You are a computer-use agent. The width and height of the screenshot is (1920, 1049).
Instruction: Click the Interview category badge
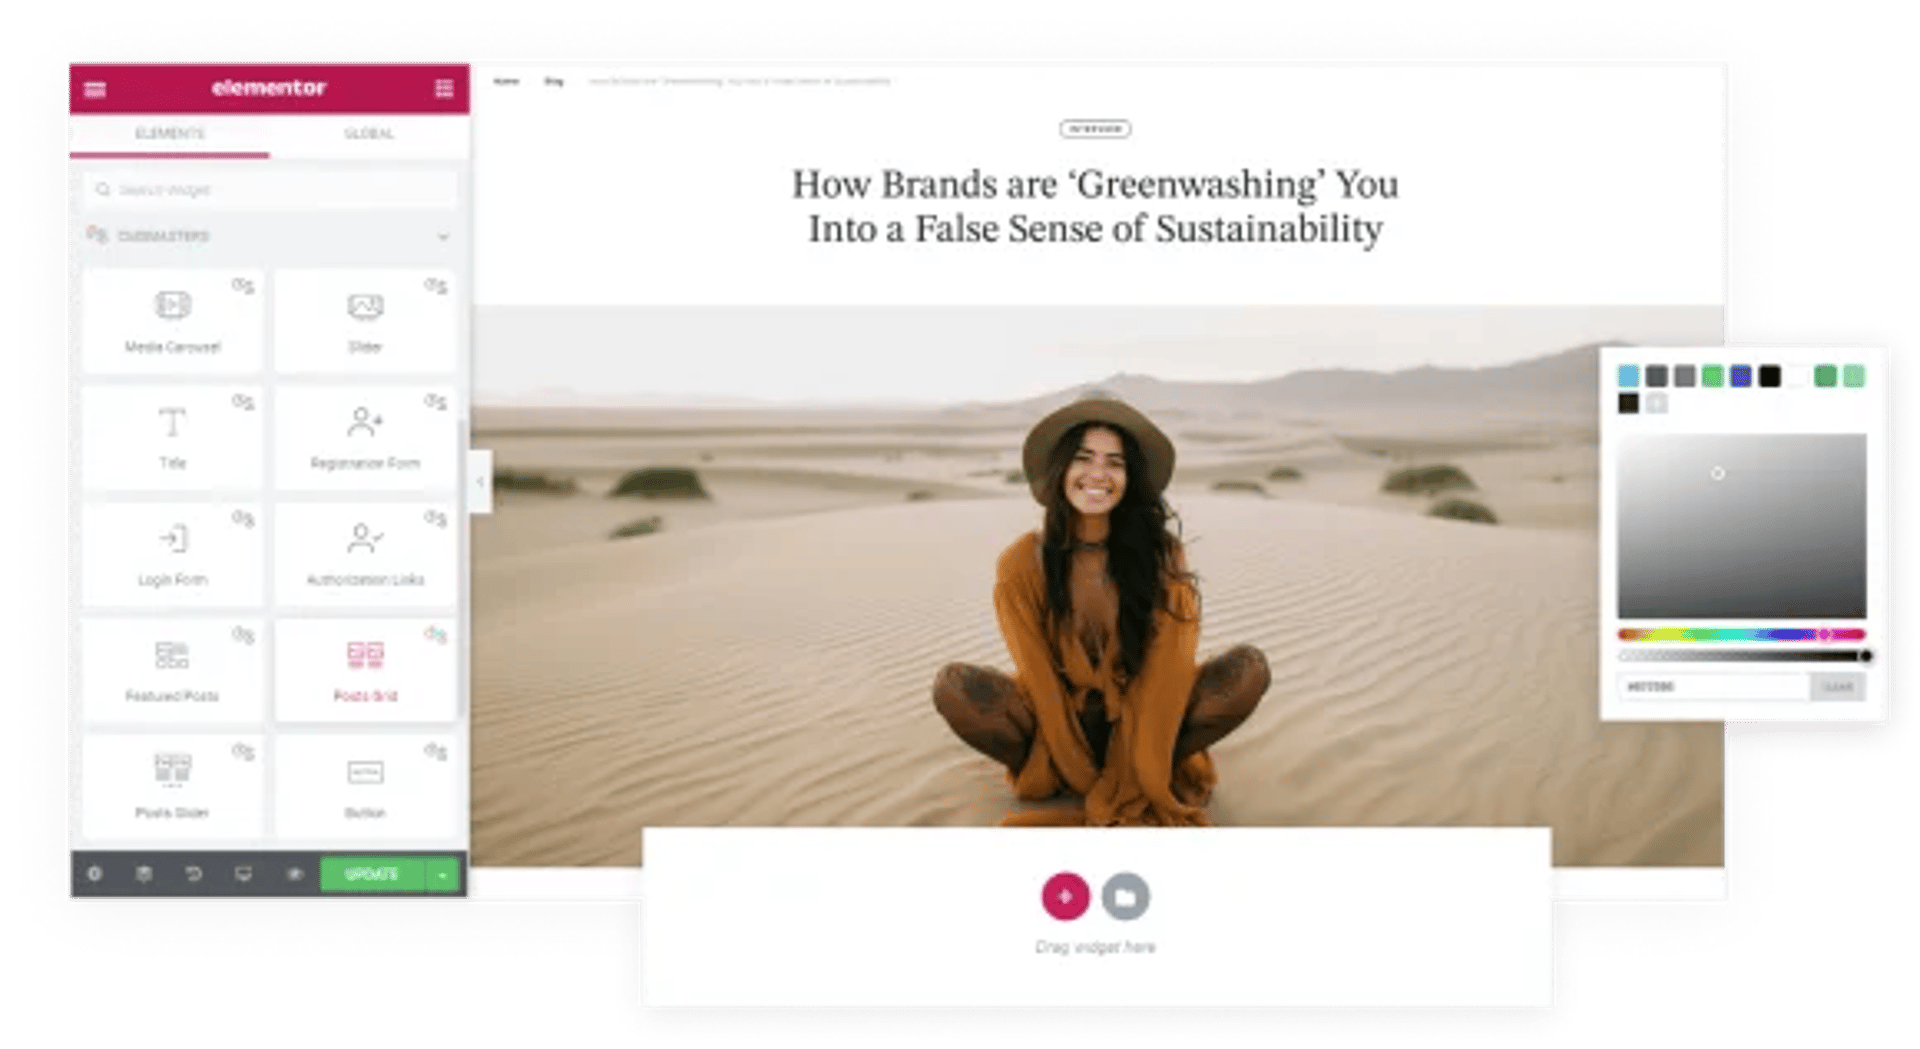coord(1095,129)
